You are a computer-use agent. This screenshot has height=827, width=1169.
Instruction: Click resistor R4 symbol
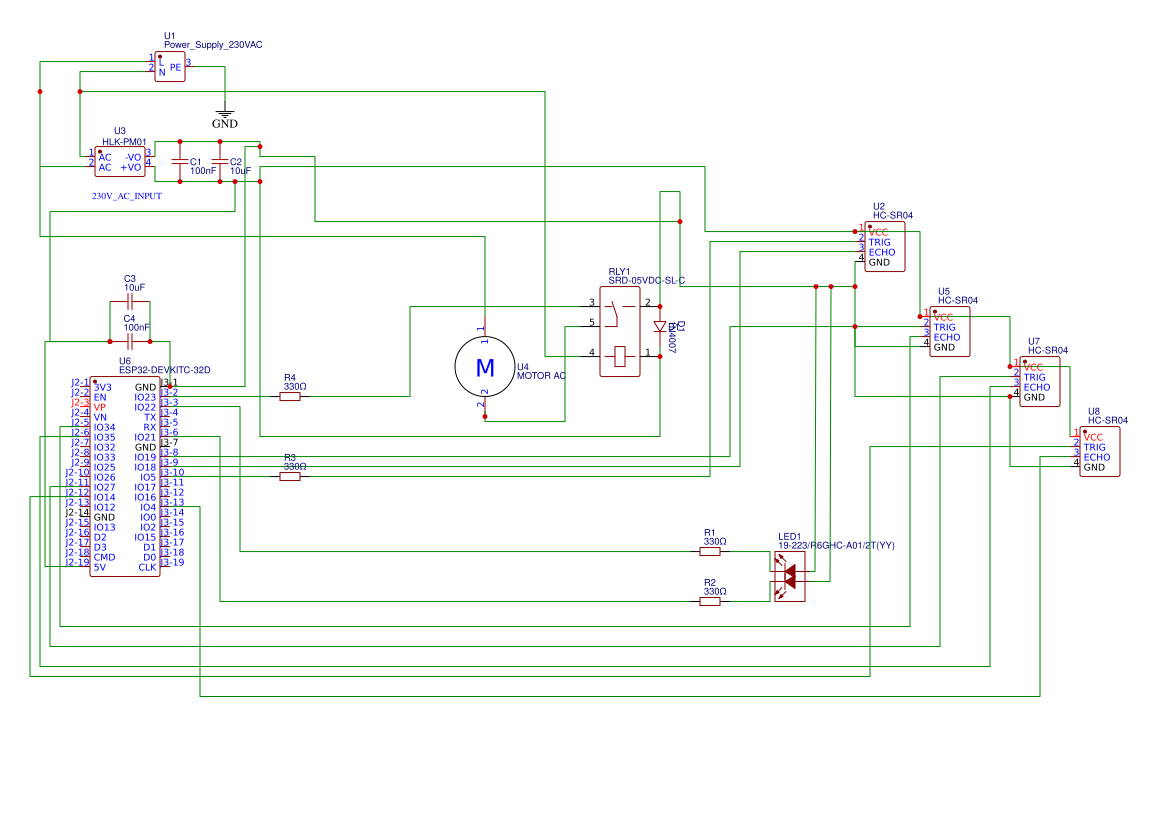[290, 397]
